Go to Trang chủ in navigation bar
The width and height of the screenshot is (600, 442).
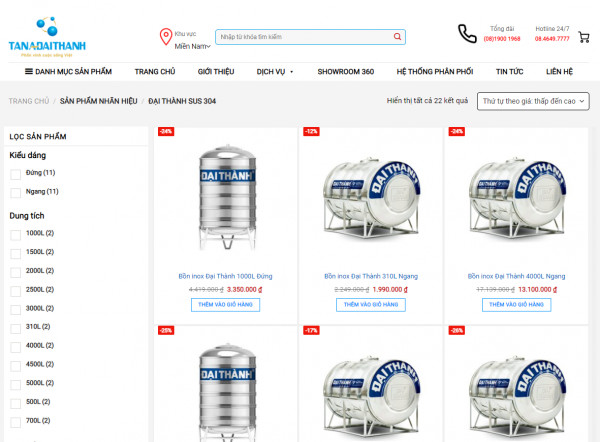tap(155, 72)
